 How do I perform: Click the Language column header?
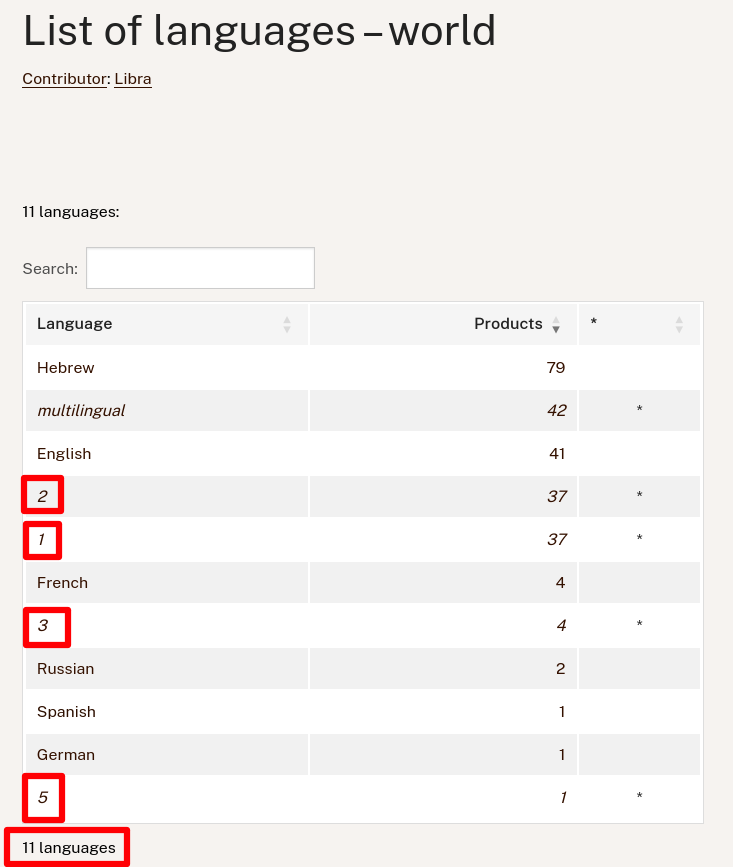(167, 324)
